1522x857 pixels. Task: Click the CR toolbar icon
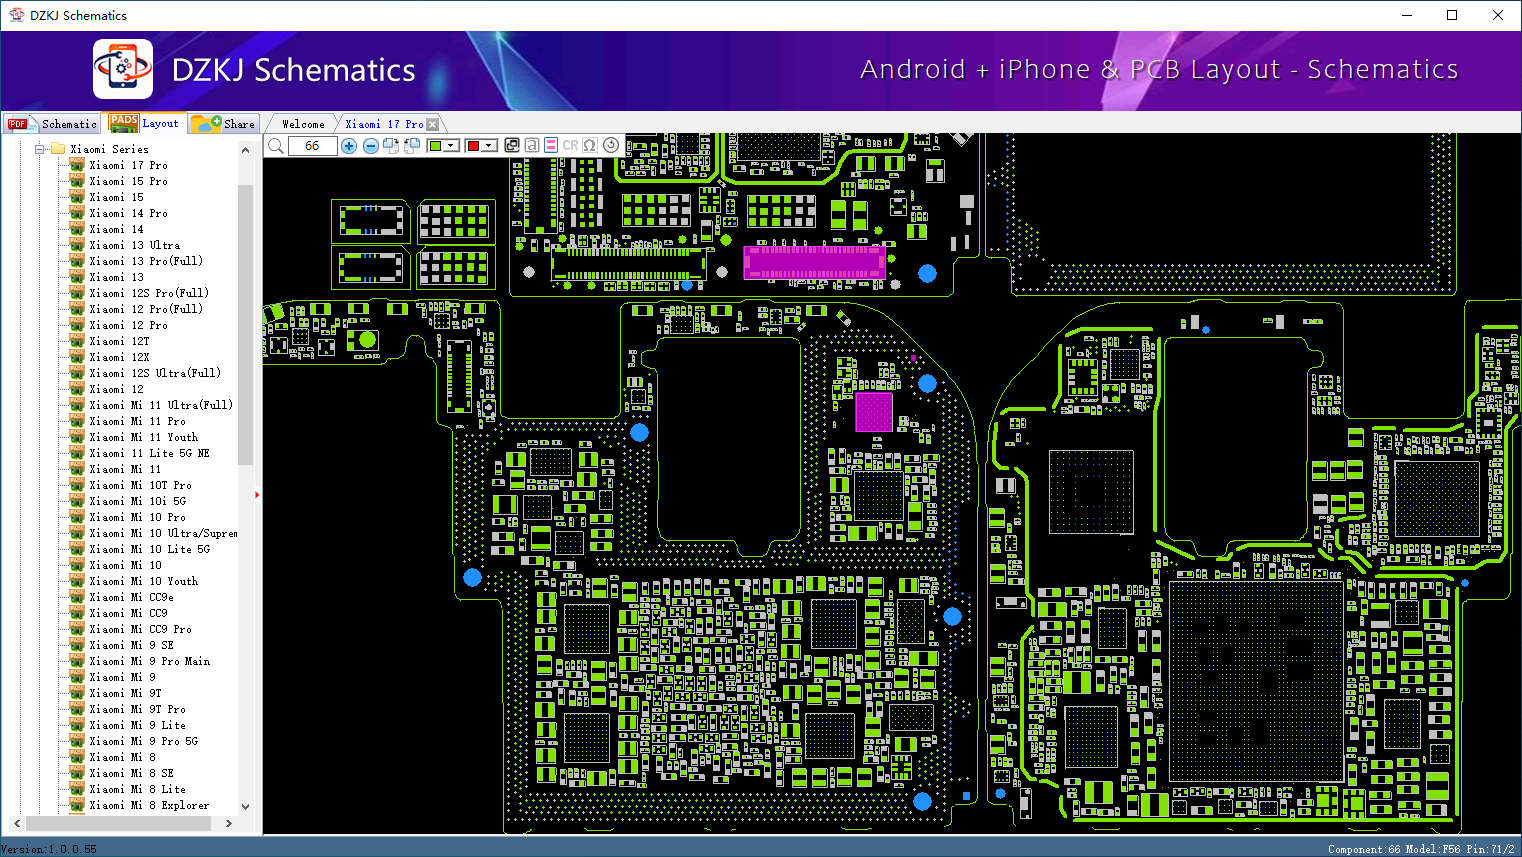tap(570, 145)
